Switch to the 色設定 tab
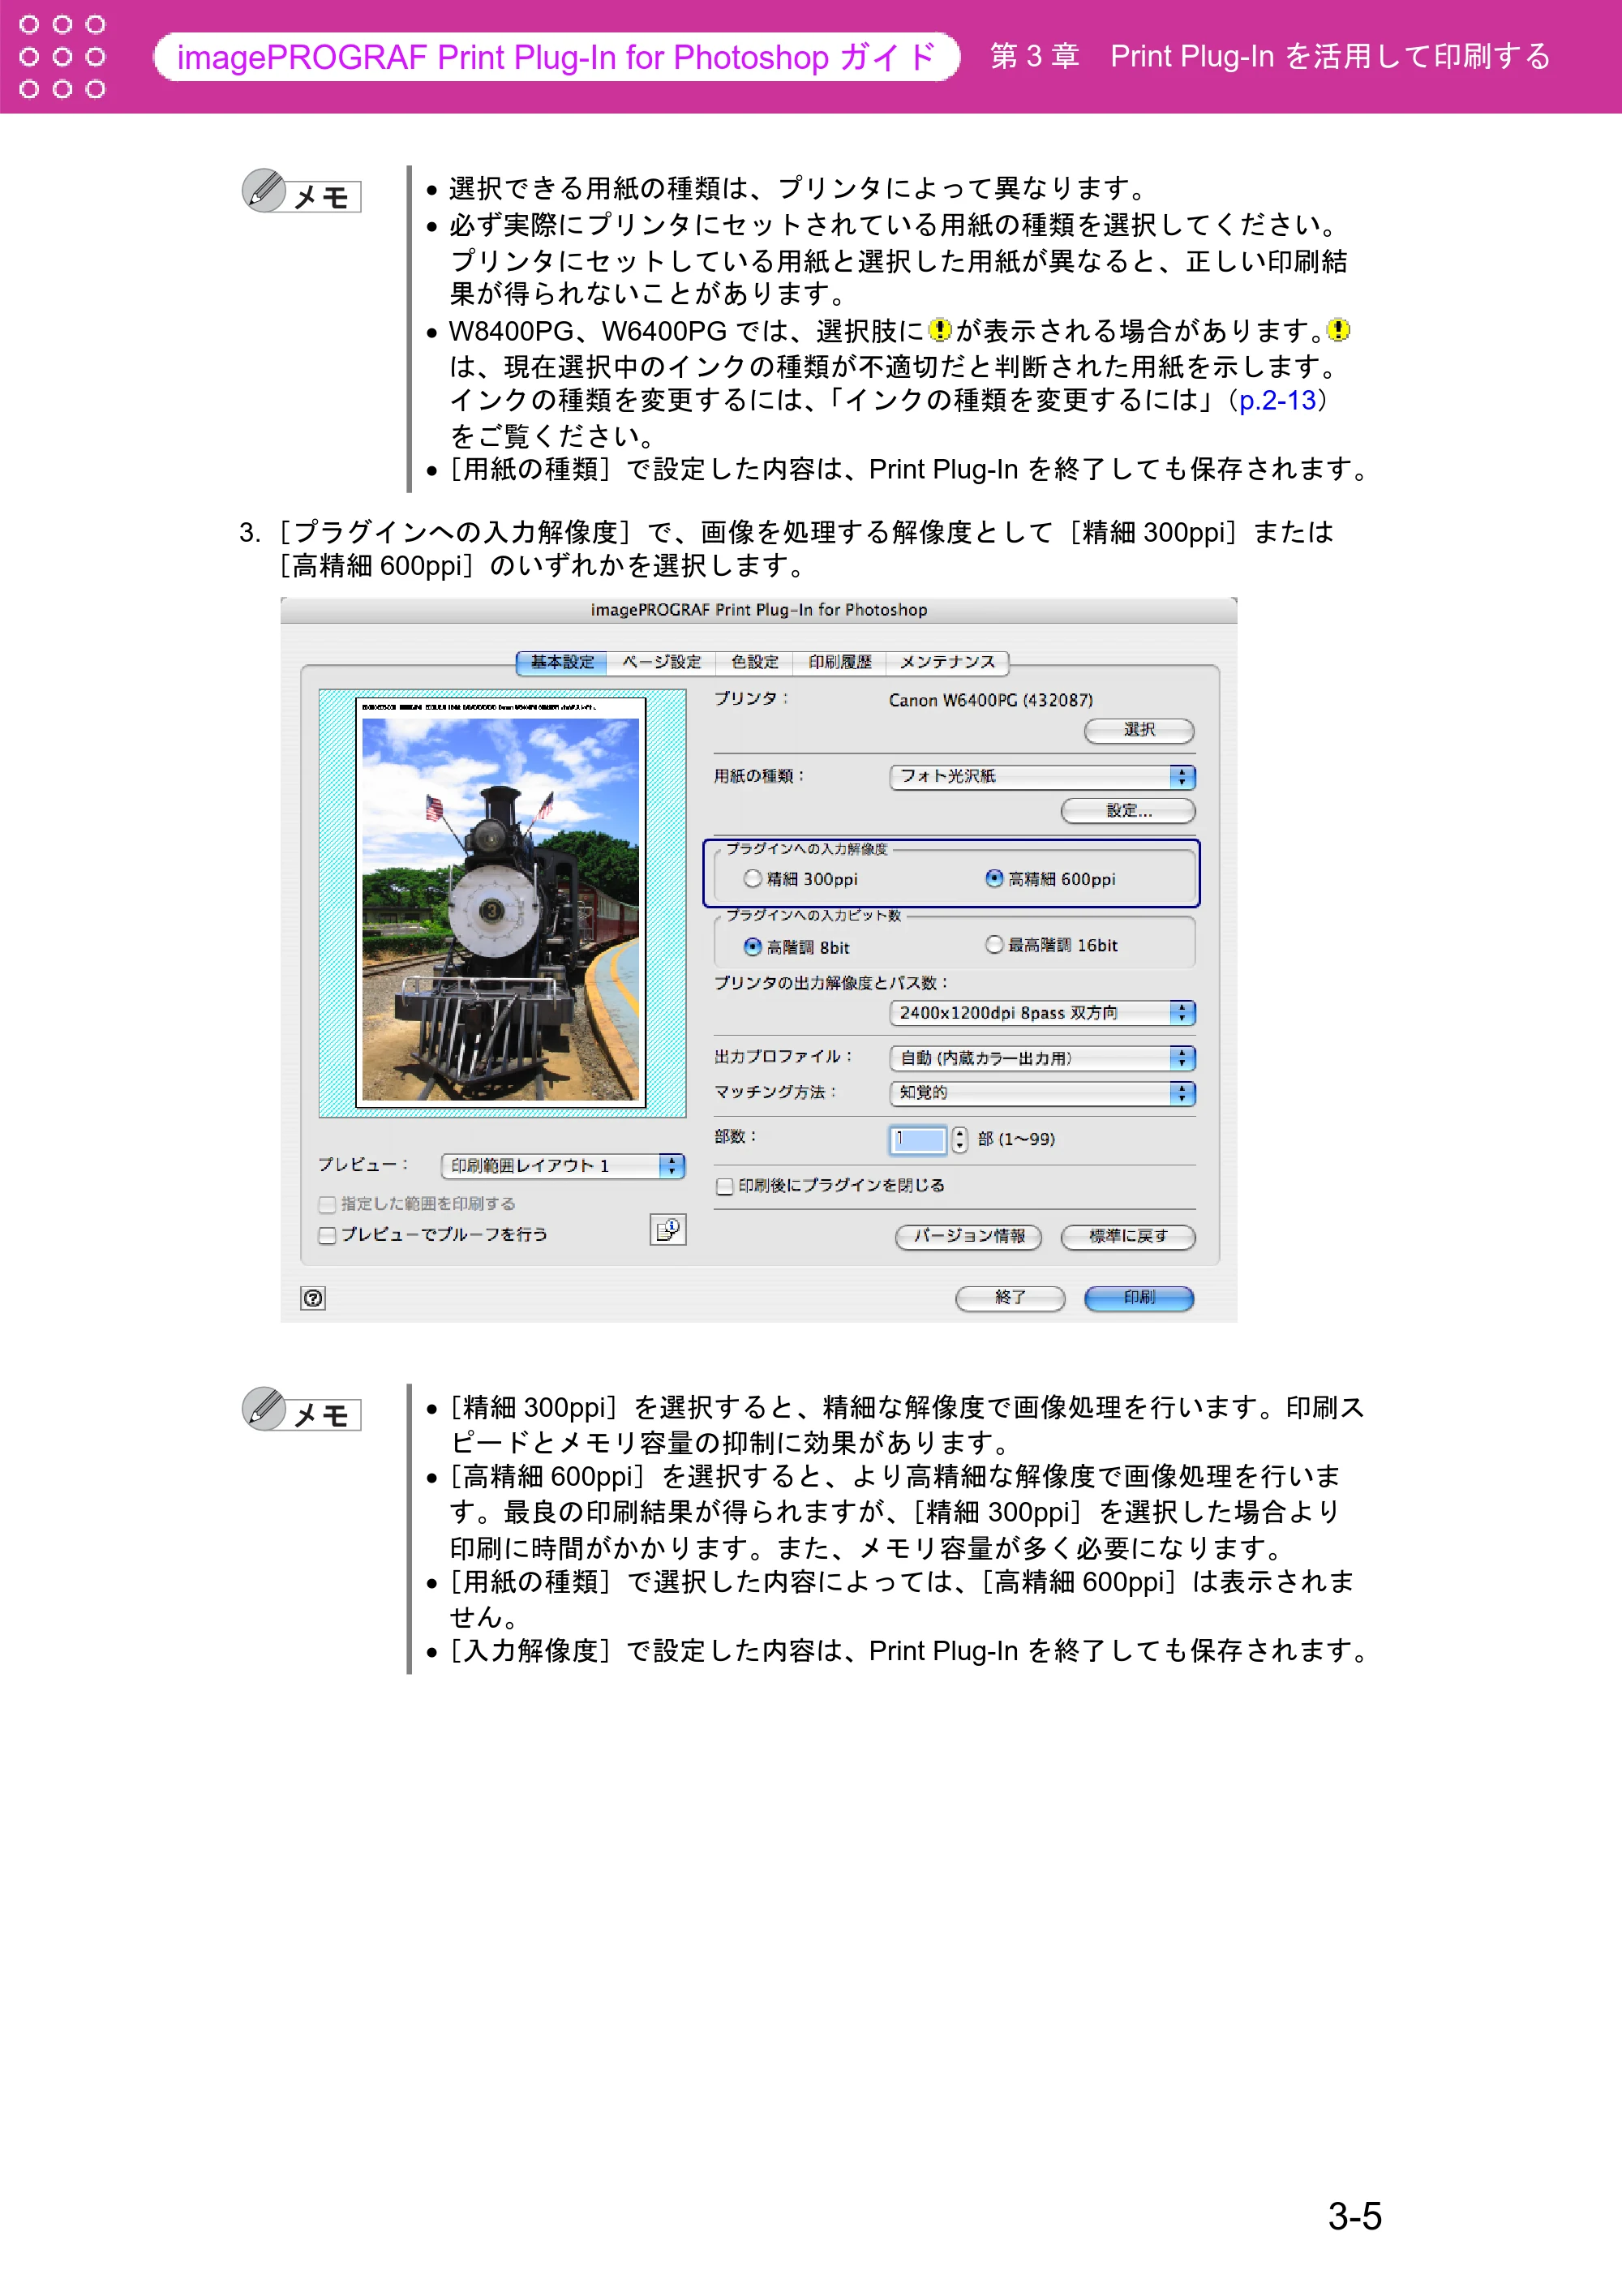This screenshot has width=1622, height=2296. point(754,662)
